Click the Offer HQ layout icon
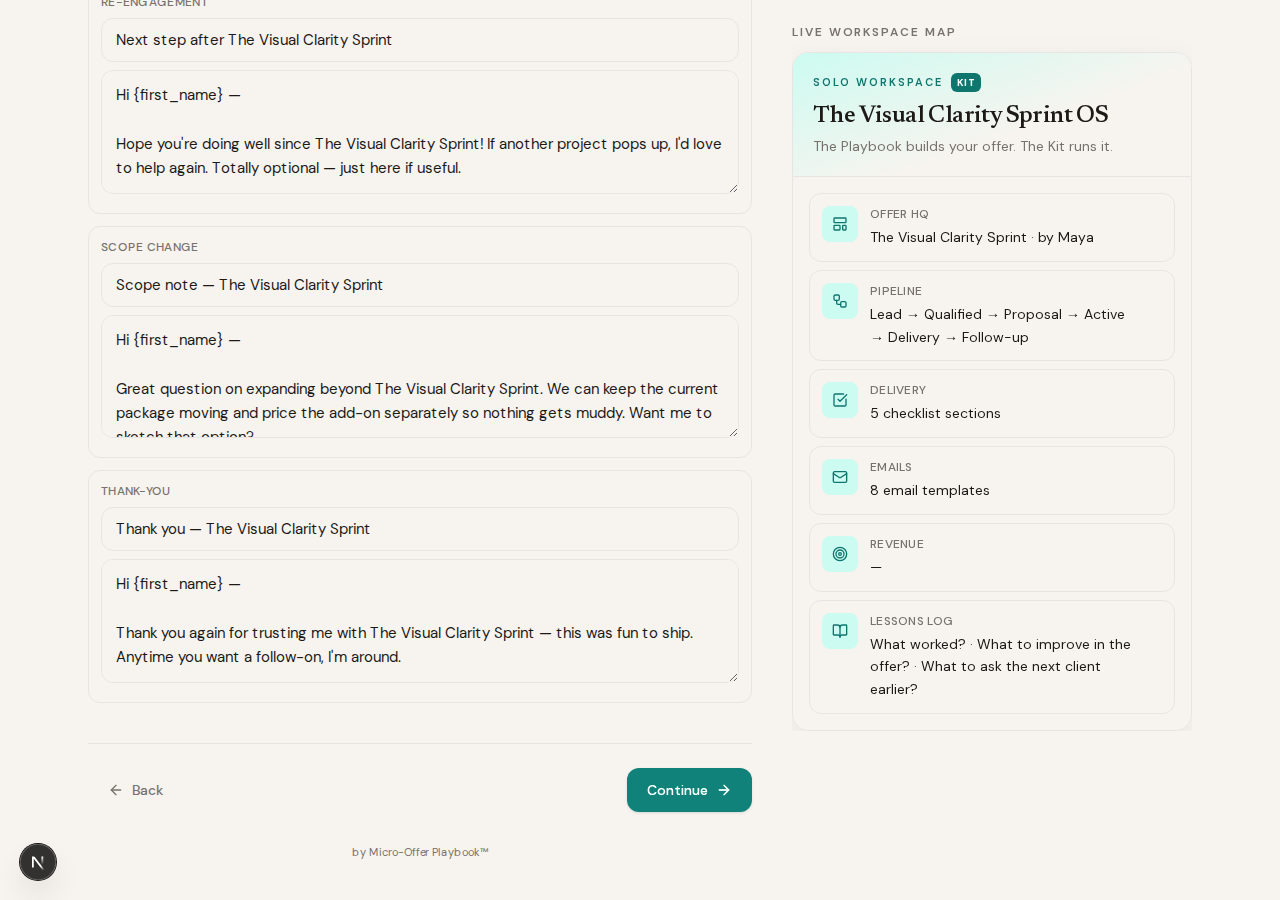This screenshot has width=1280, height=900. coord(840,224)
